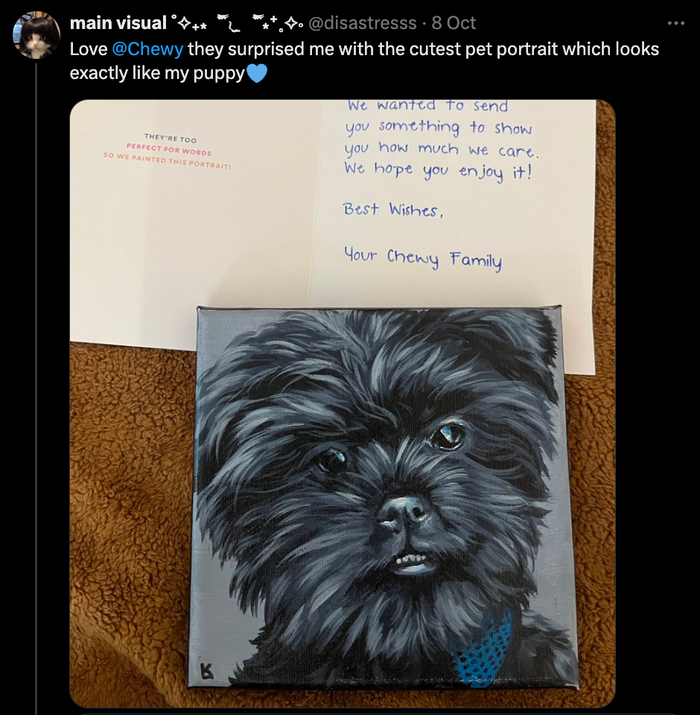
Task: Click the blue bandana in the painting
Action: click(x=486, y=651)
